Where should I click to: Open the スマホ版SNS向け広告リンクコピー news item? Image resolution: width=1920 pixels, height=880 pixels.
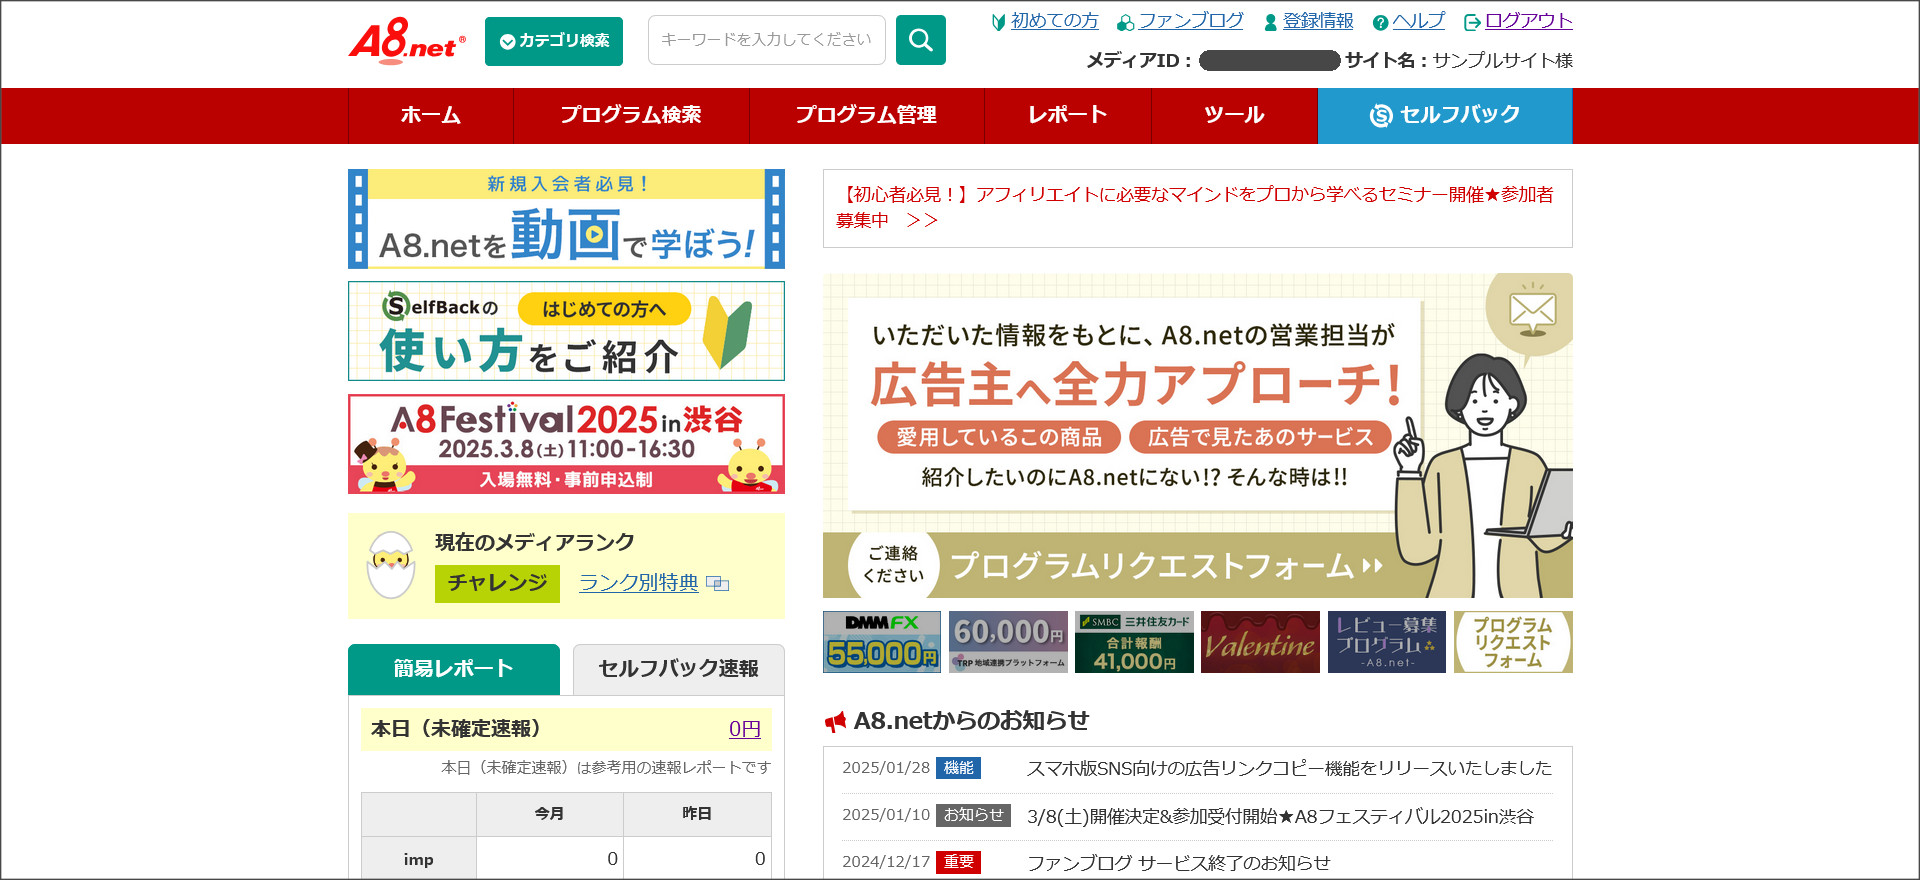(x=1289, y=768)
